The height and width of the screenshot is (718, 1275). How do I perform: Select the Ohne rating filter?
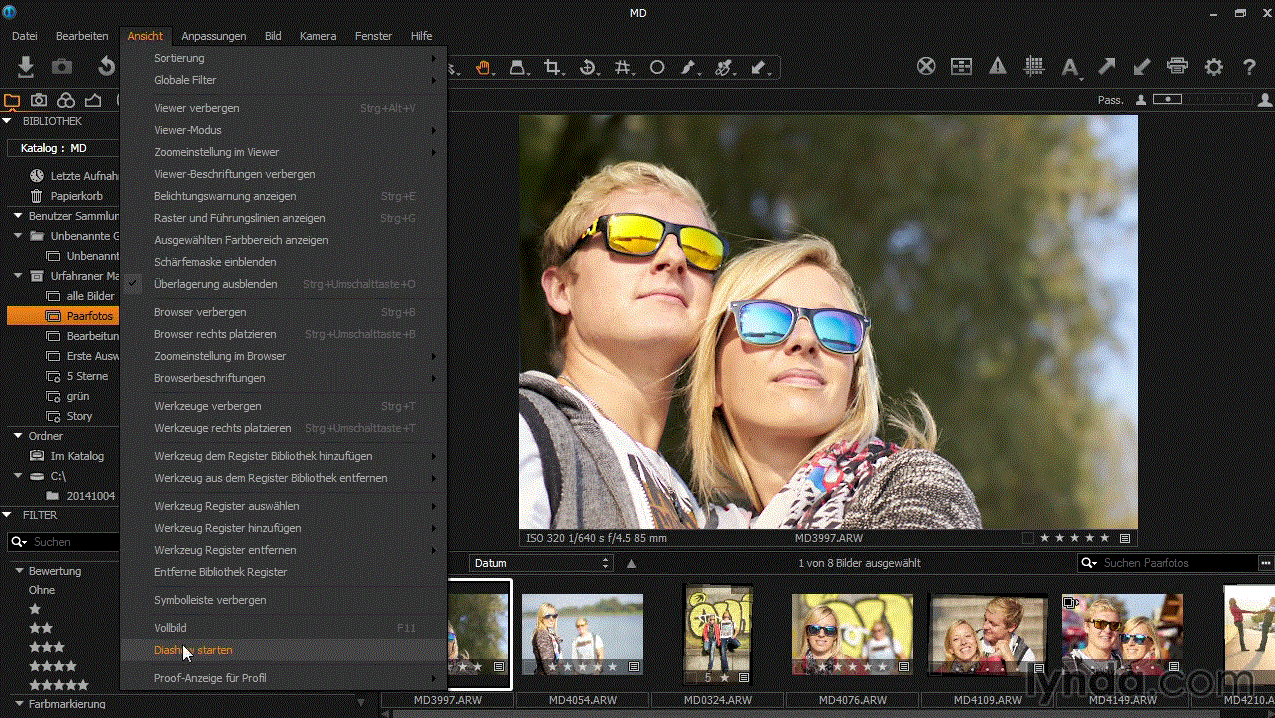pos(42,590)
